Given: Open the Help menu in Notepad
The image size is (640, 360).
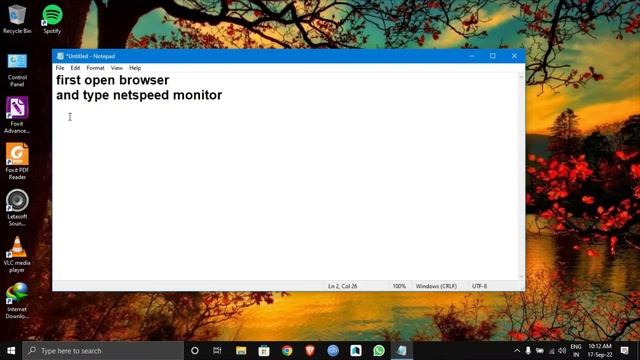Looking at the screenshot, I should (135, 68).
